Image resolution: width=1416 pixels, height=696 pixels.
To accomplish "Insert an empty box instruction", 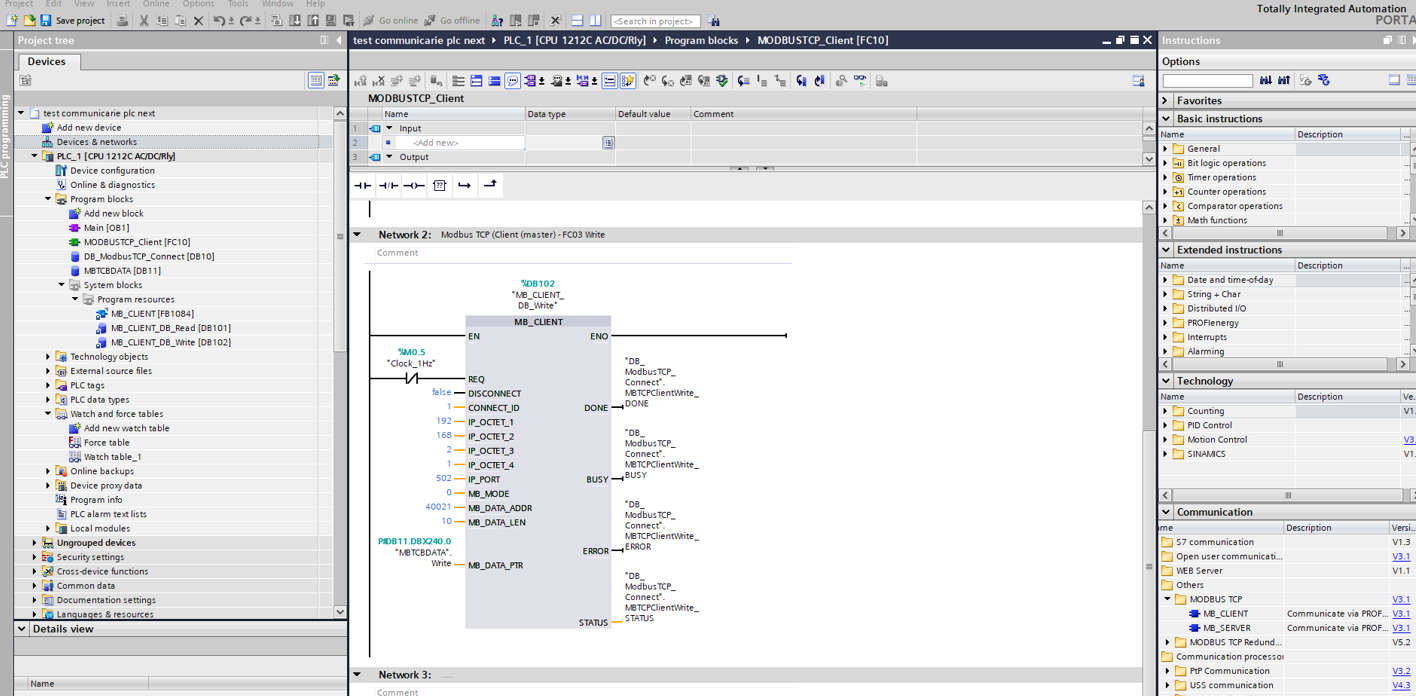I will click(439, 185).
